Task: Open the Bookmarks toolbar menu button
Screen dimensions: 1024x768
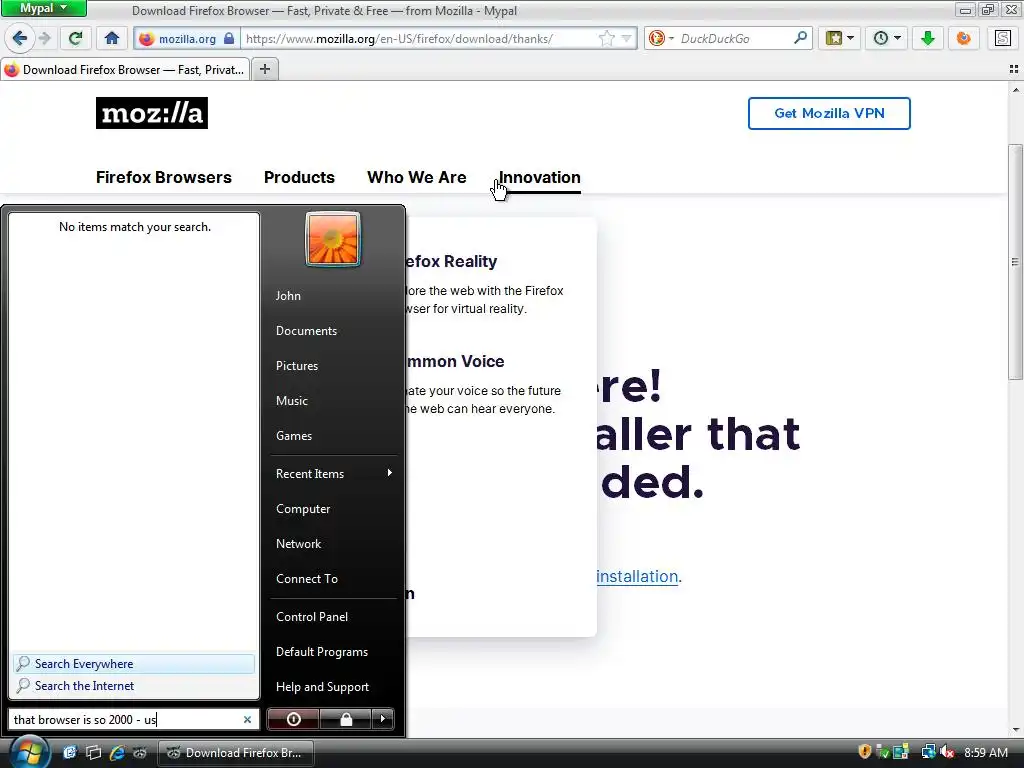Action: [839, 39]
